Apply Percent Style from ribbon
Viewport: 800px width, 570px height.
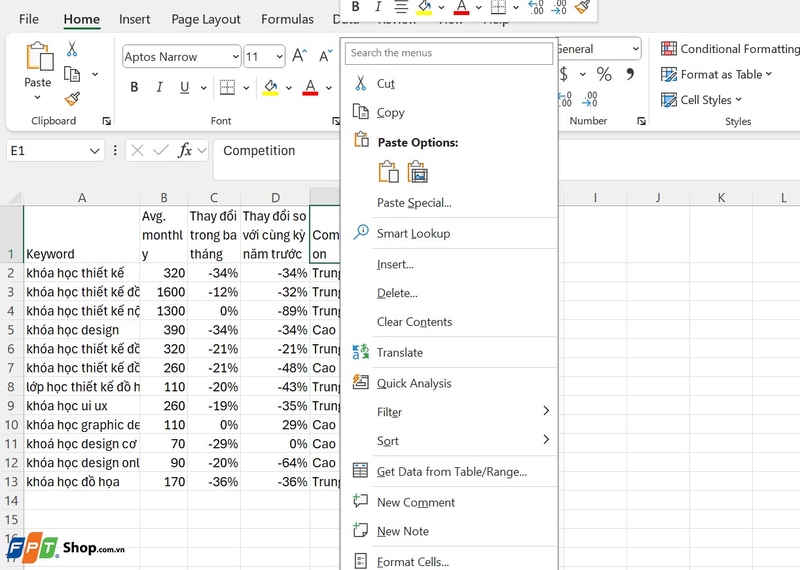click(605, 75)
